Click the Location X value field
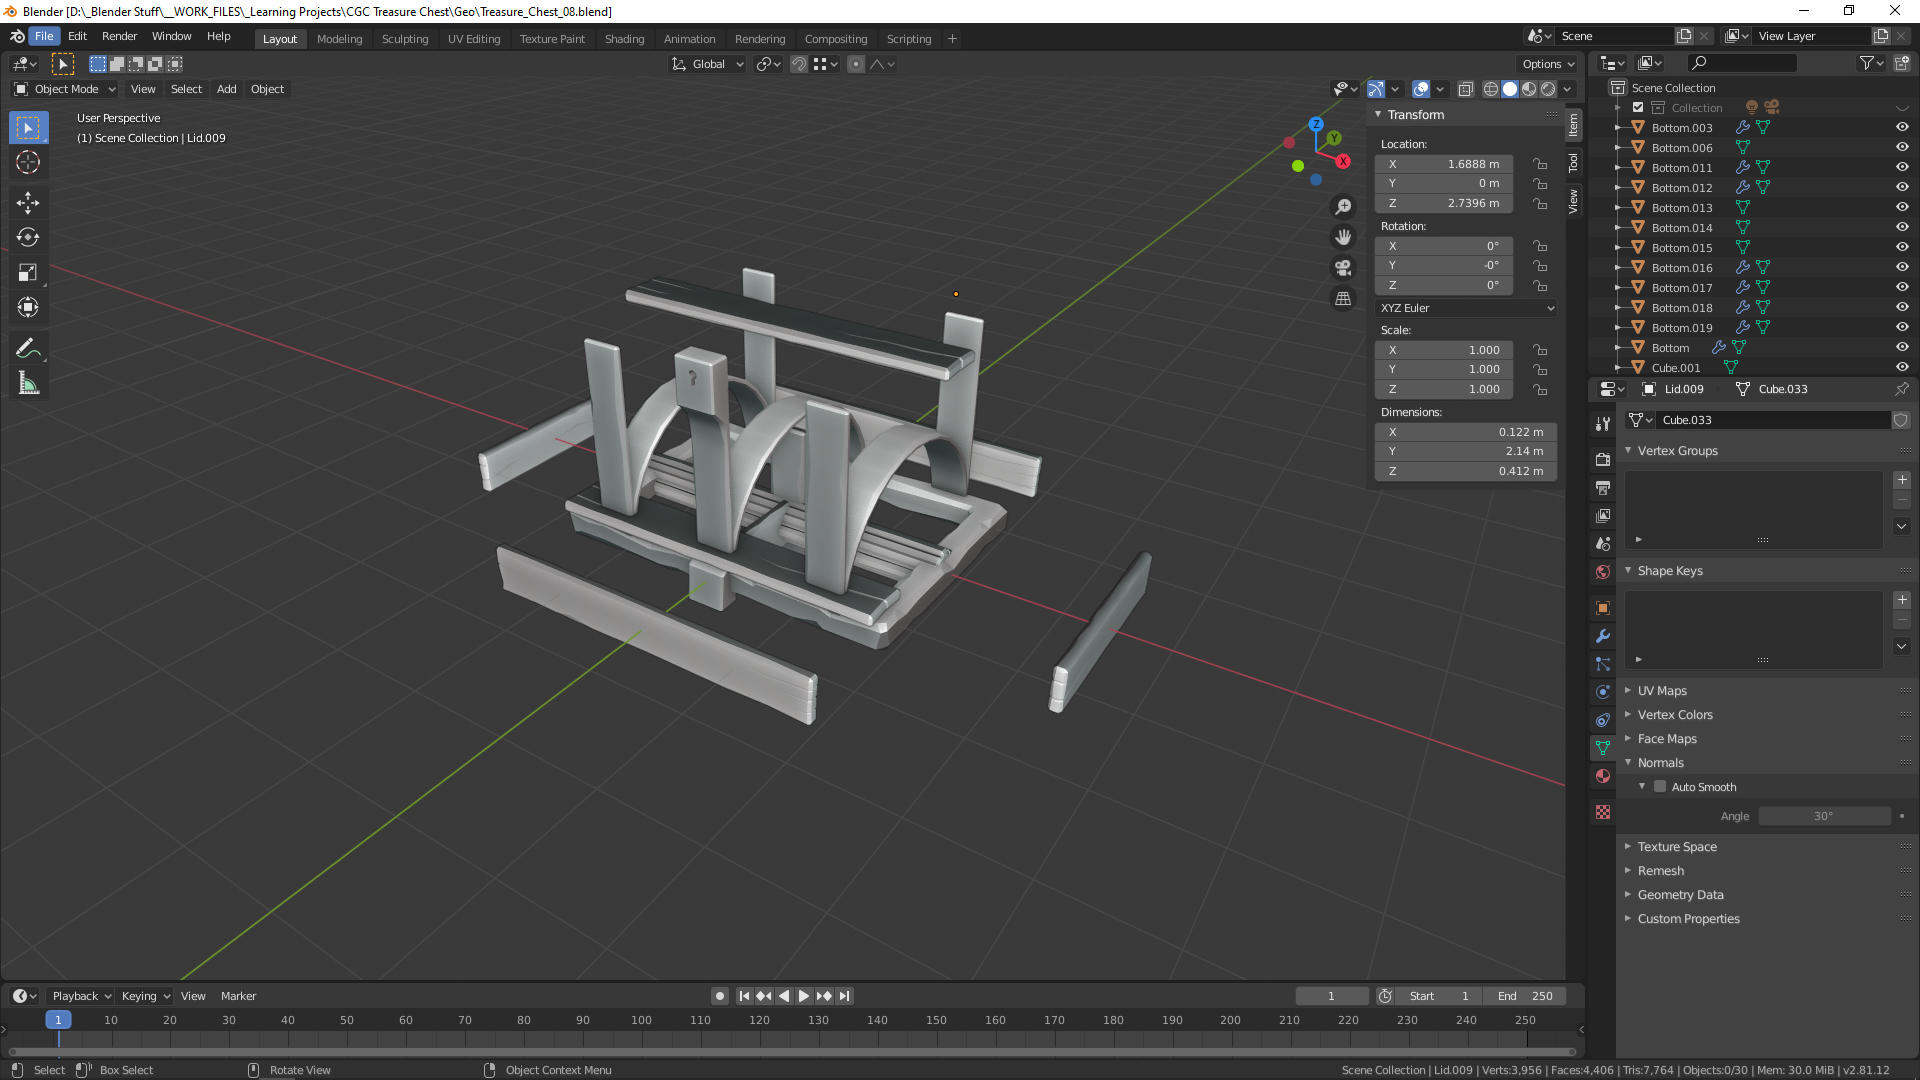Viewport: 1920px width, 1080px height. point(1443,164)
